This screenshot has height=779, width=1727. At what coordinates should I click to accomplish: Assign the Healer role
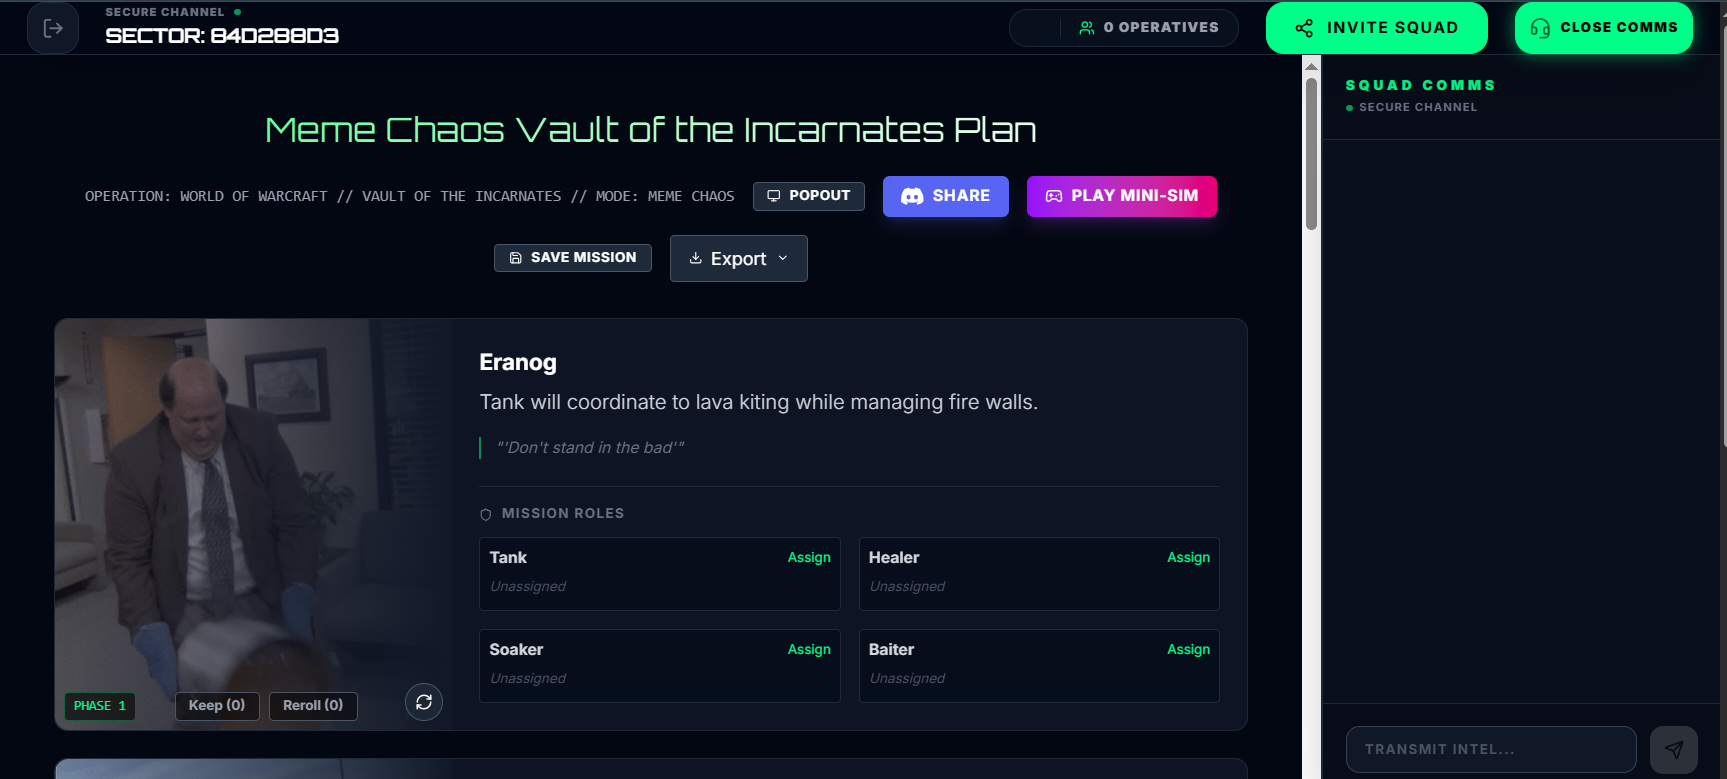pyautogui.click(x=1188, y=558)
